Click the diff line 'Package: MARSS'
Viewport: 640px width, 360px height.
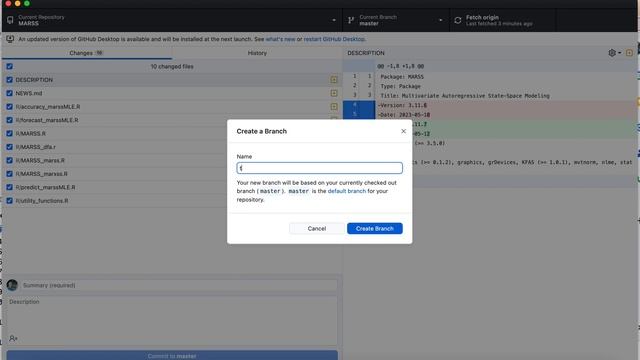click(x=402, y=77)
